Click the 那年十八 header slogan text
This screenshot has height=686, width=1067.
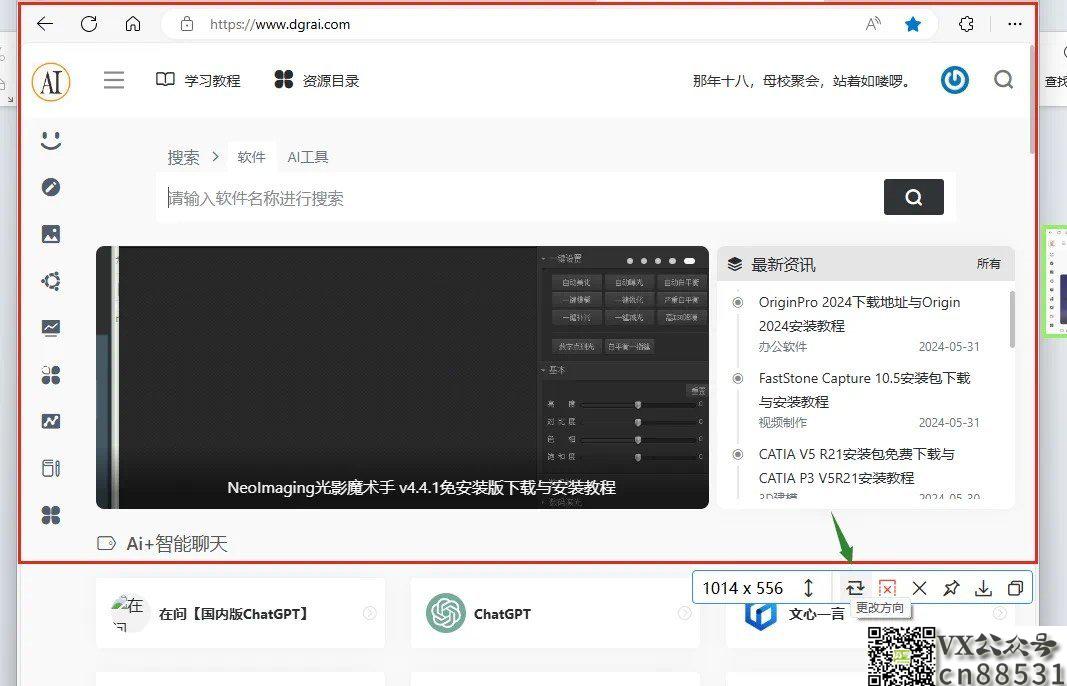[x=802, y=81]
